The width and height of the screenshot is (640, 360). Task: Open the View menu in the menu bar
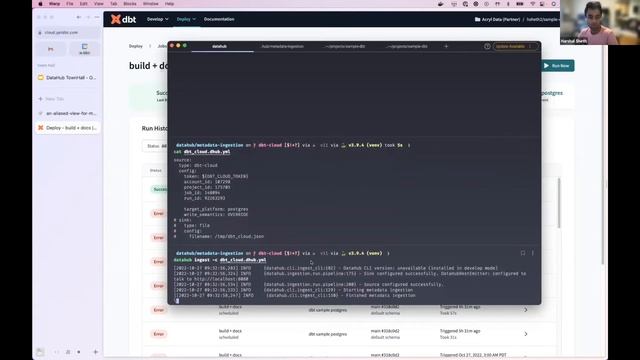click(x=98, y=4)
